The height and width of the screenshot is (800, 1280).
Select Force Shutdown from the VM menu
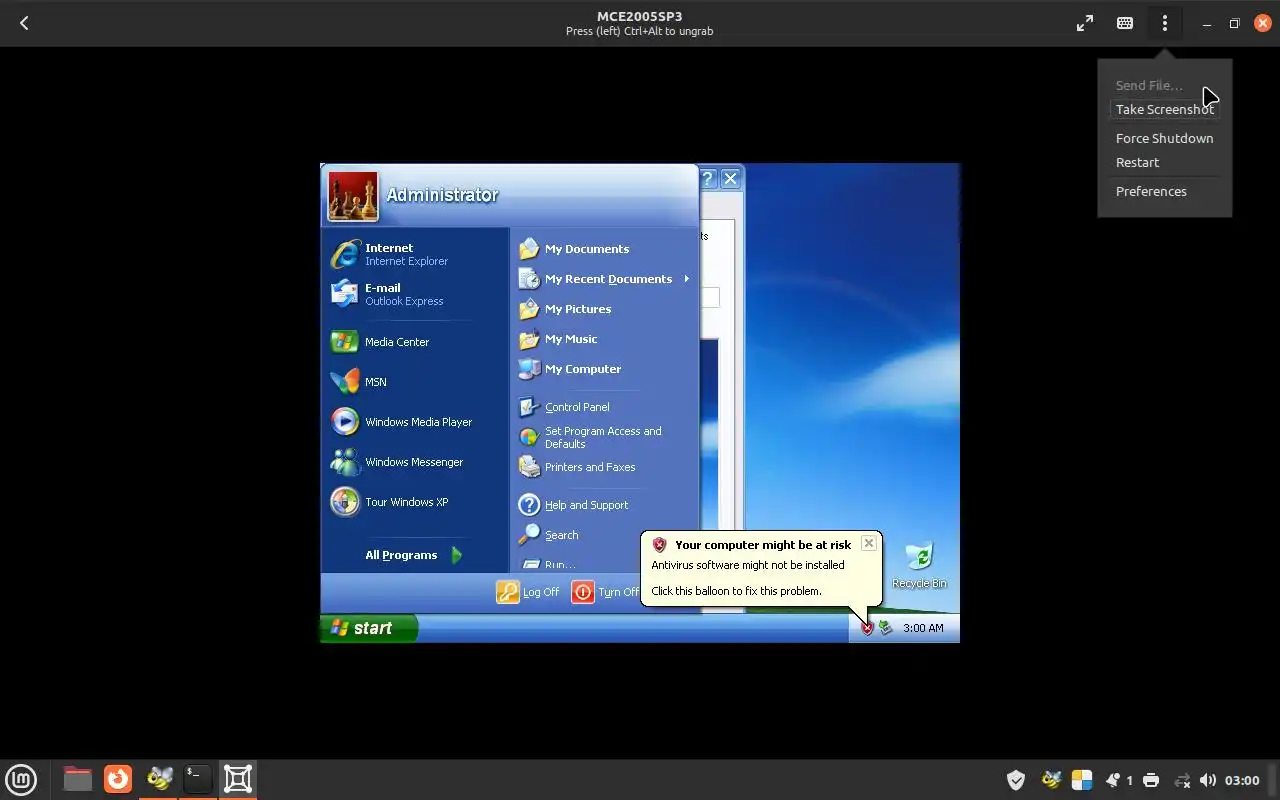point(1165,138)
